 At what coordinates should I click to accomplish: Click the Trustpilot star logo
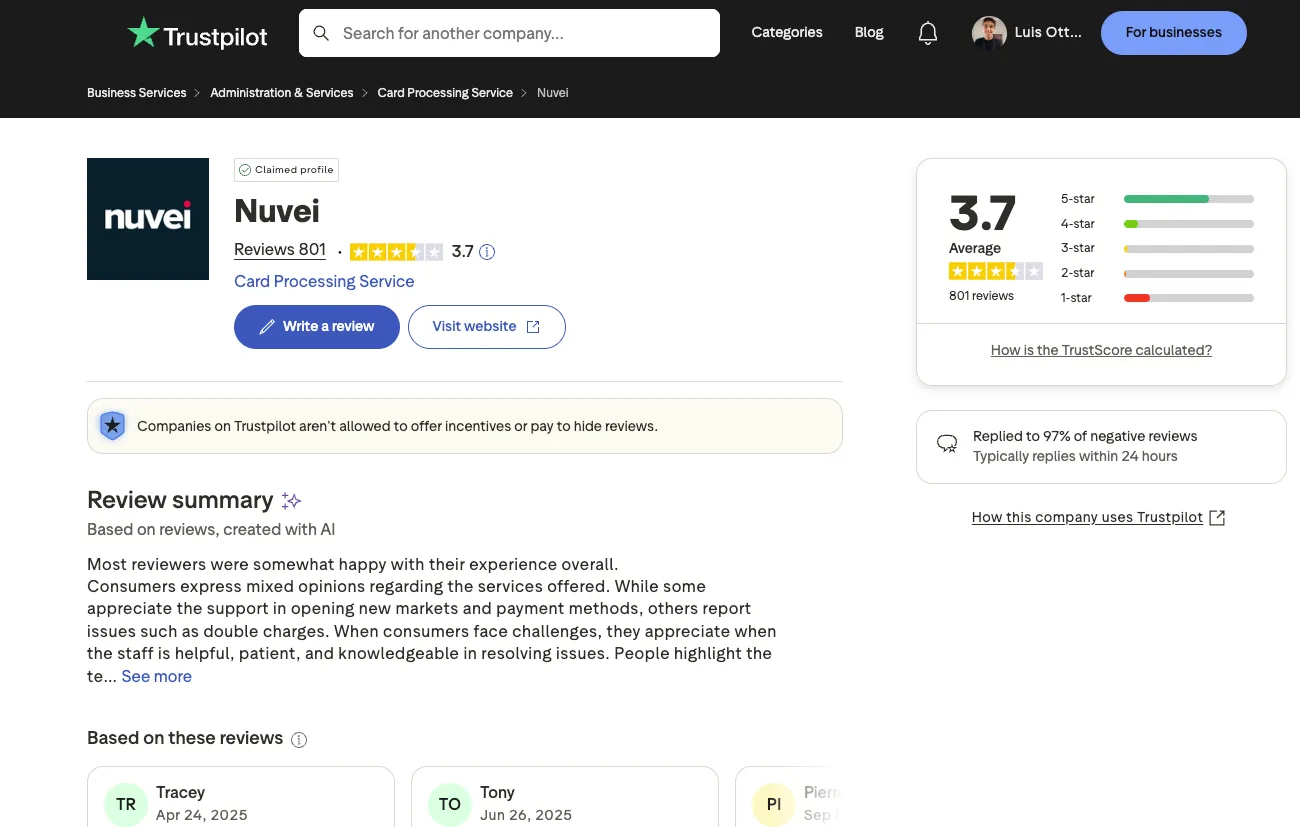pyautogui.click(x=143, y=31)
